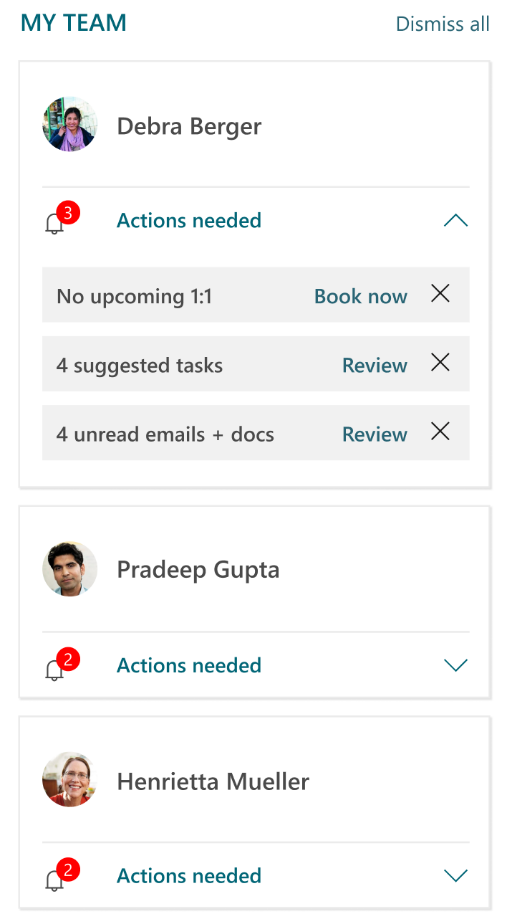Open Pradeep Gupta's profile photo
Screen dimensions: 507x919
click(70, 569)
